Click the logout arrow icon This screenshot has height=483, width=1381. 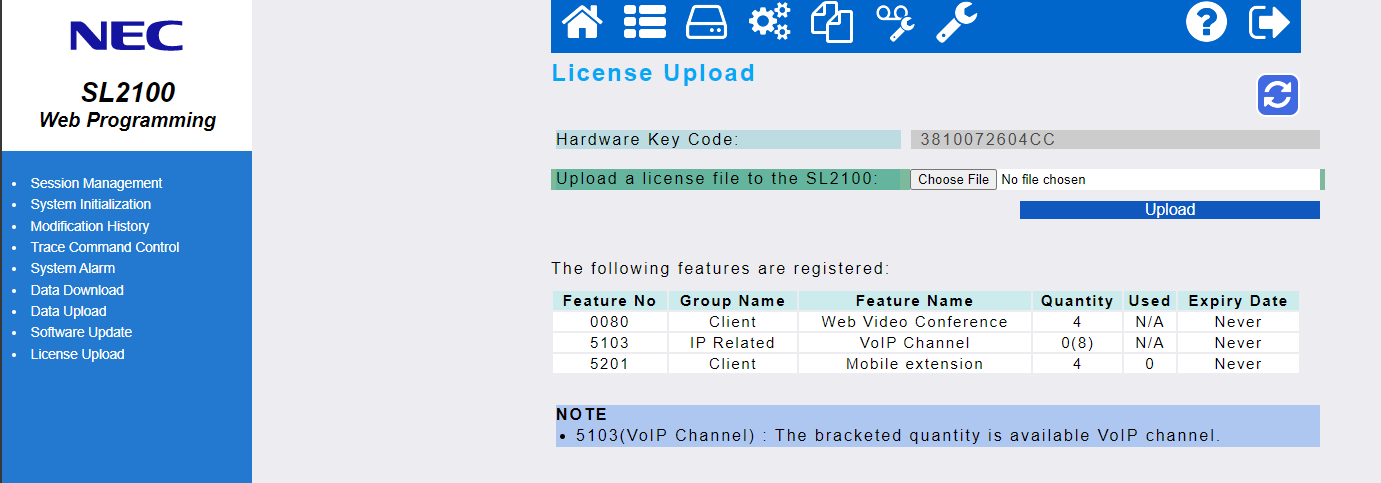(x=1270, y=22)
